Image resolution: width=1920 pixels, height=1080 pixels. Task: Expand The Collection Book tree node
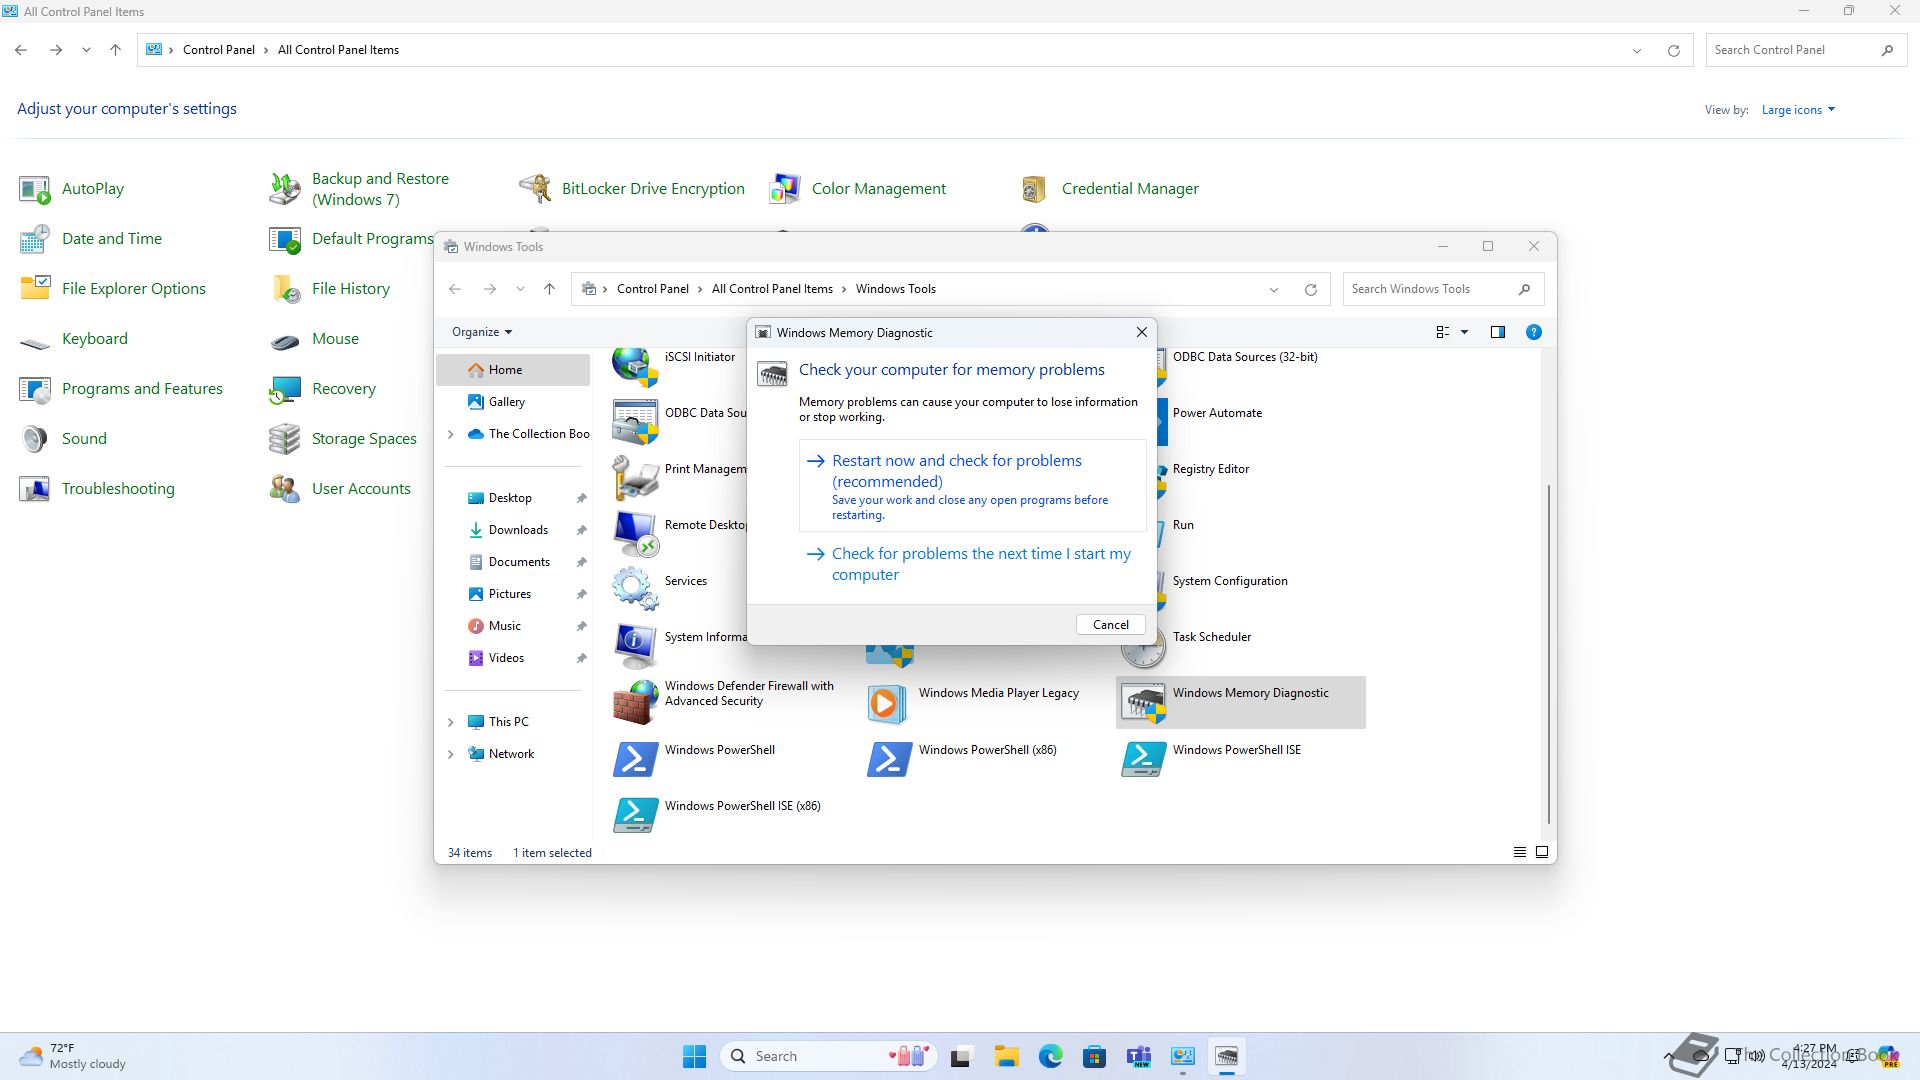[450, 434]
